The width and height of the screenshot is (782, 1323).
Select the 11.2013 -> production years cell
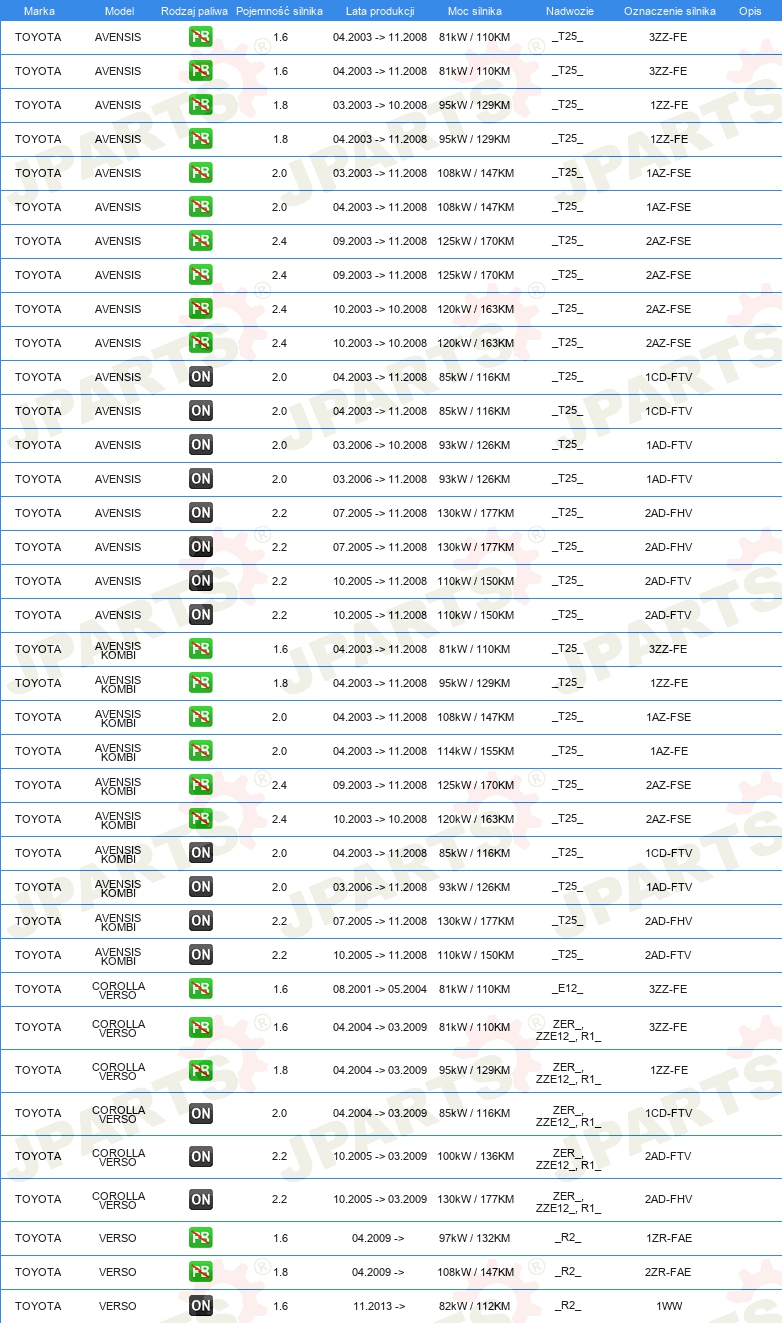(379, 1306)
